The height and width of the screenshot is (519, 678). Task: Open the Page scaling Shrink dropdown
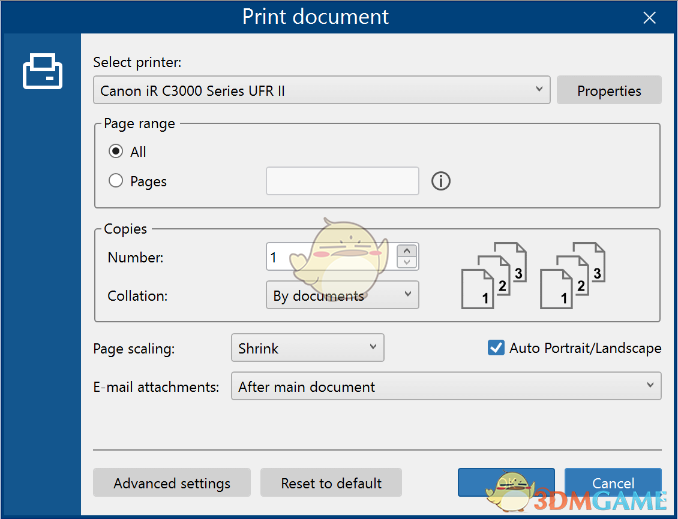[307, 348]
